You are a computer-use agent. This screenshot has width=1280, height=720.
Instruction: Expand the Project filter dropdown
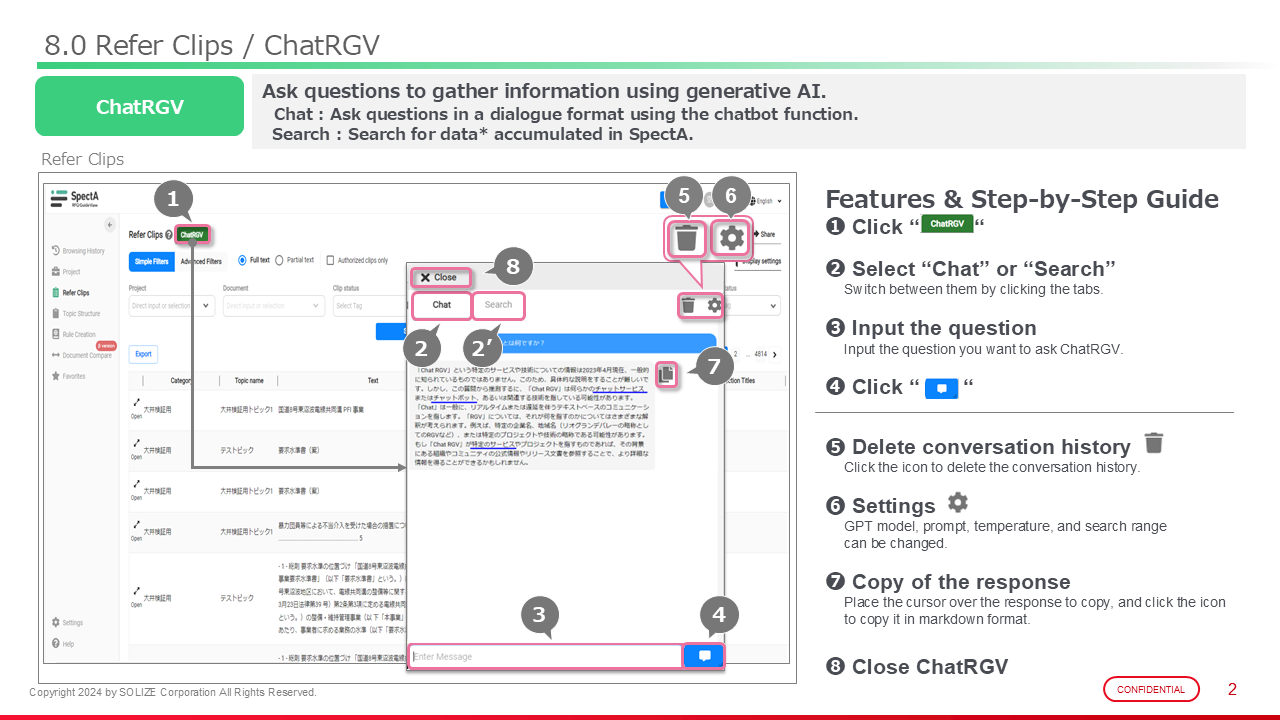coord(206,306)
